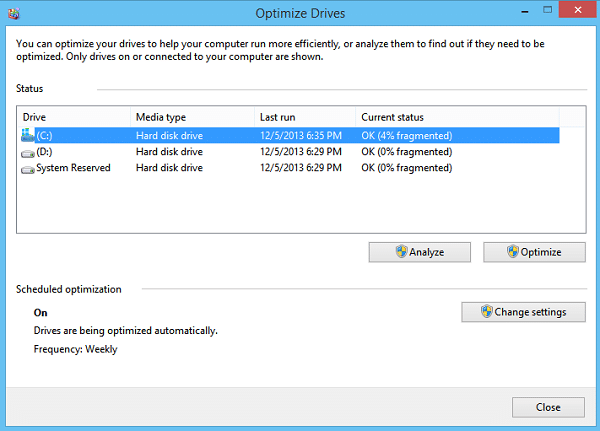Click 'OK (4% fragmented)' status cell
Image resolution: width=600 pixels, height=431 pixels.
[406, 136]
